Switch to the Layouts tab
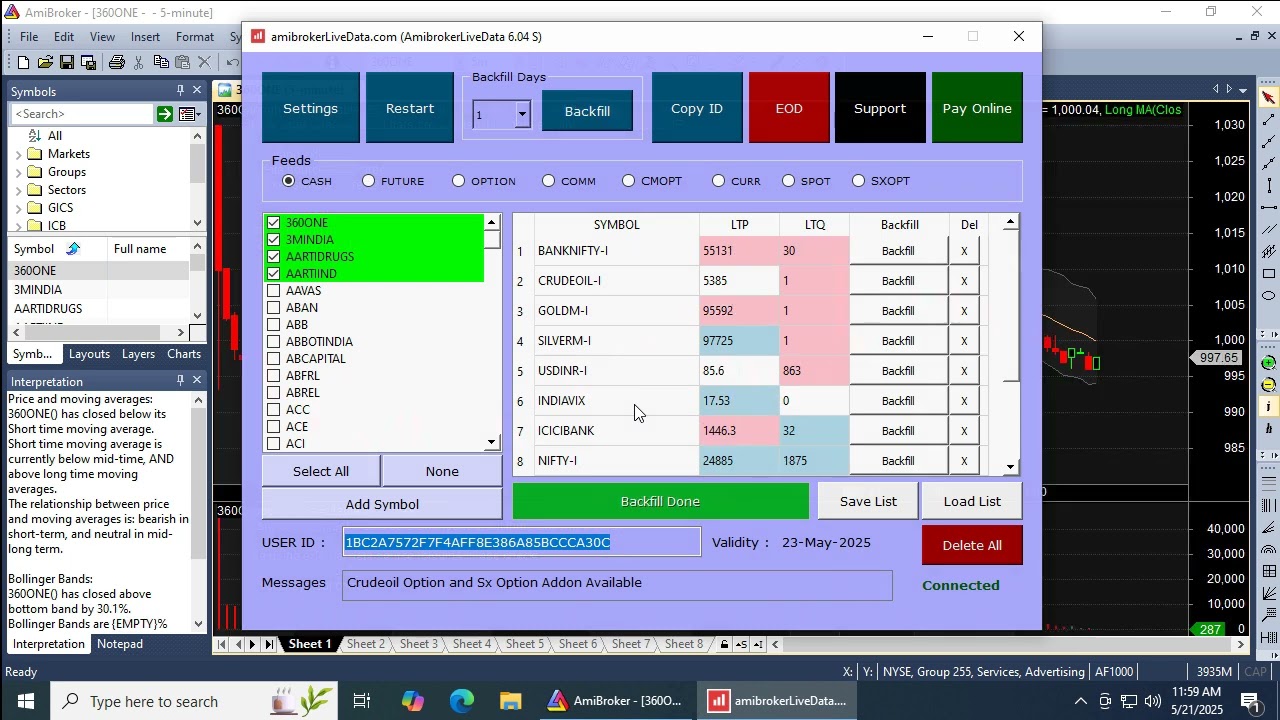This screenshot has height=720, width=1280. pos(89,354)
